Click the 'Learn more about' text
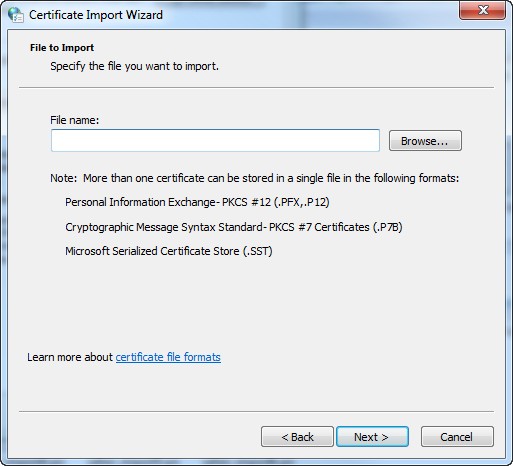 pos(70,357)
